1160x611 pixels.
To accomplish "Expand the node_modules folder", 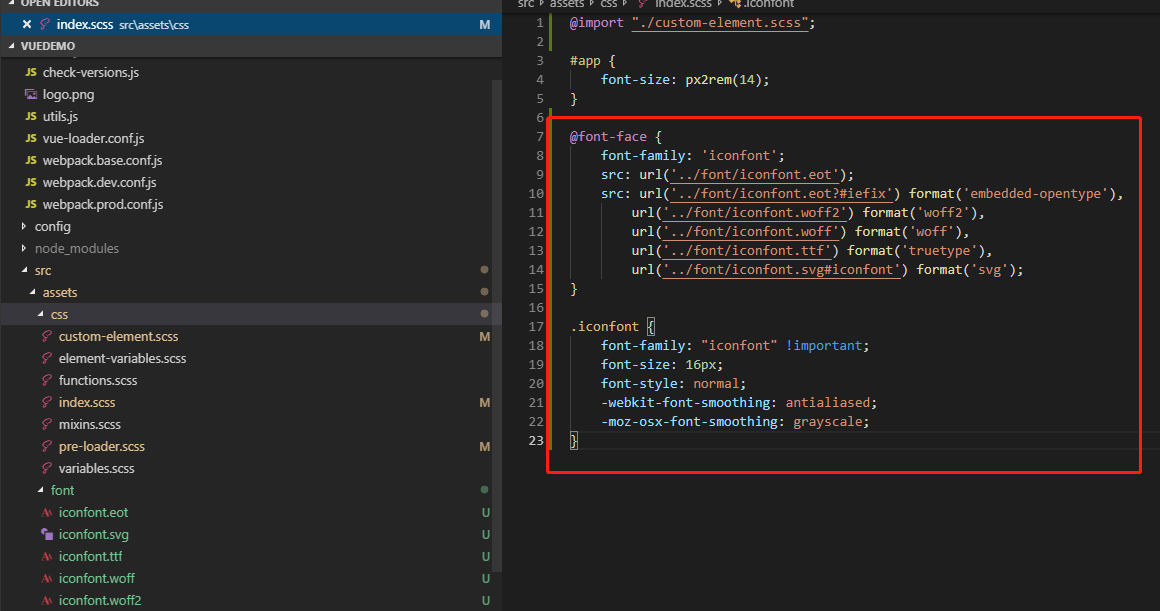I will pos(25,249).
